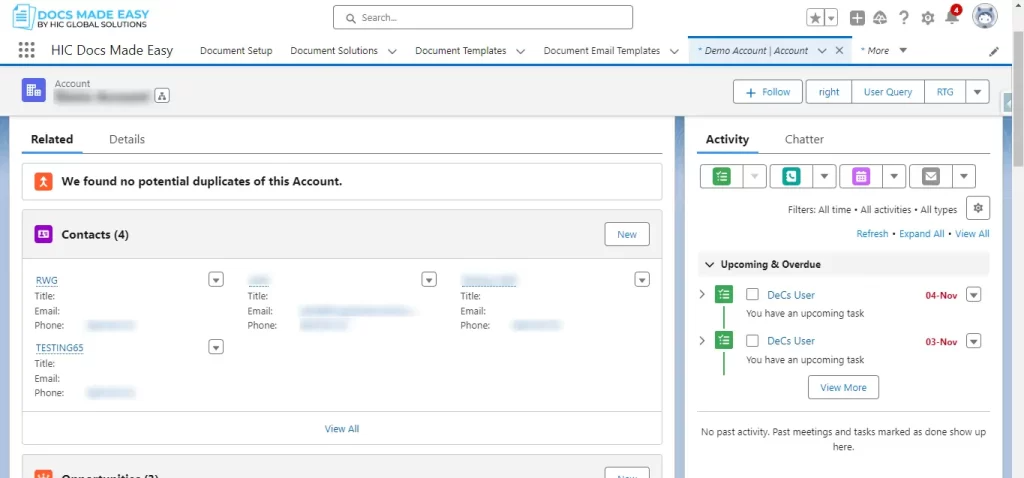1024x478 pixels.
Task: Click the Expand All activity link
Action: point(921,233)
